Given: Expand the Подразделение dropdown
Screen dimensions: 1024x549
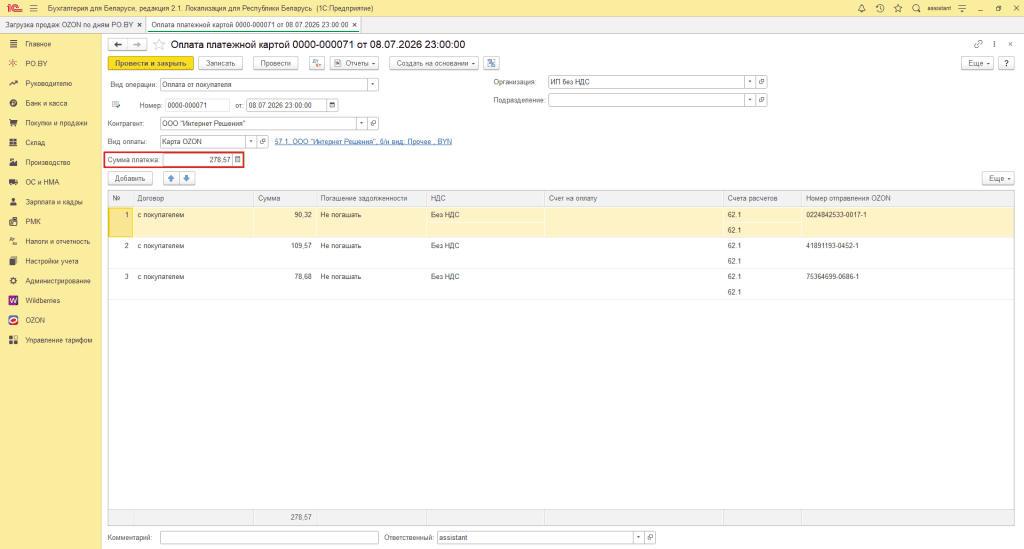Looking at the screenshot, I should (750, 100).
